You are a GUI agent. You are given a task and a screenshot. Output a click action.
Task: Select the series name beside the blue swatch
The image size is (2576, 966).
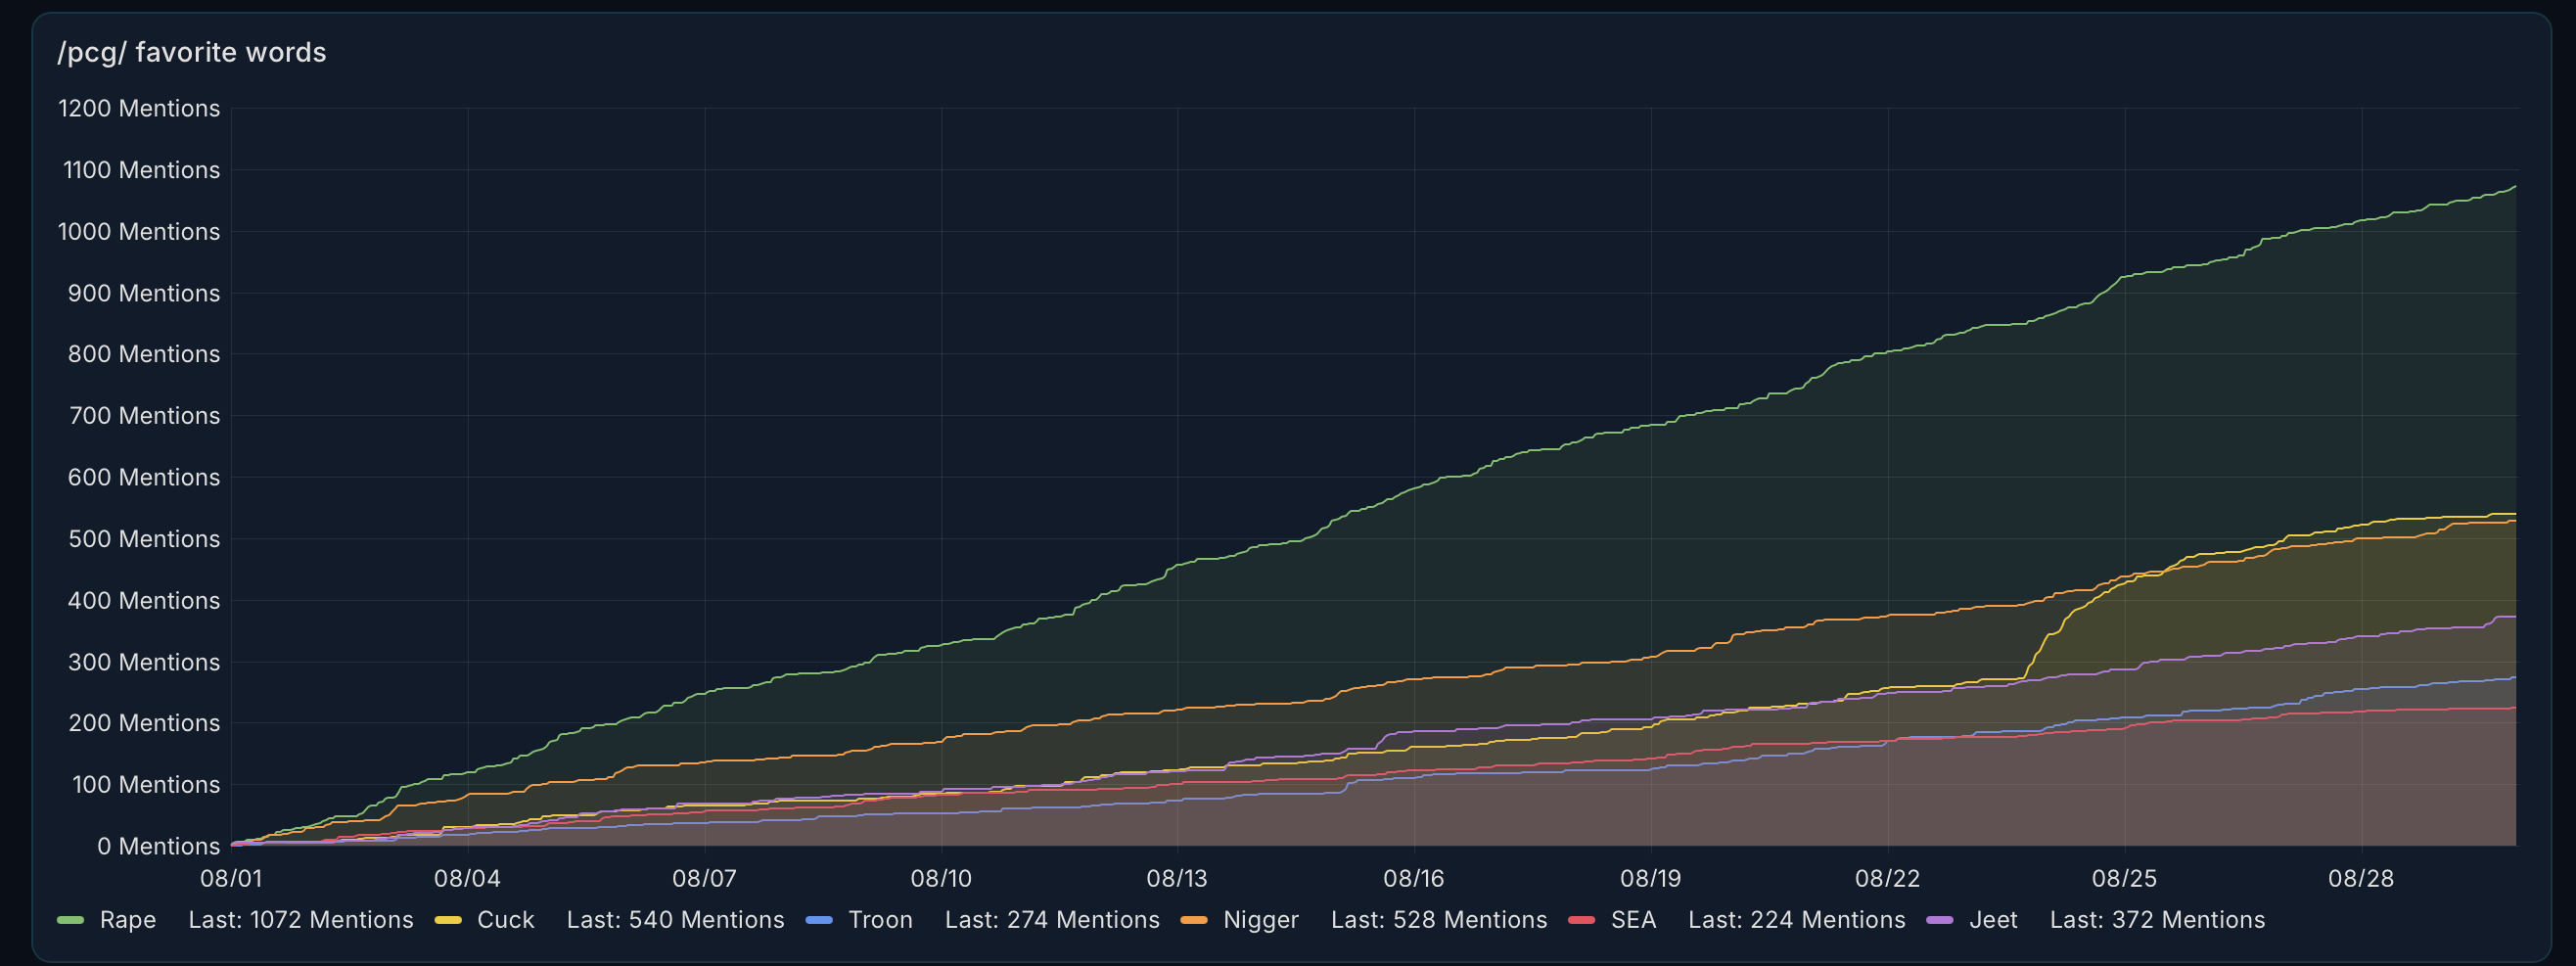(881, 920)
